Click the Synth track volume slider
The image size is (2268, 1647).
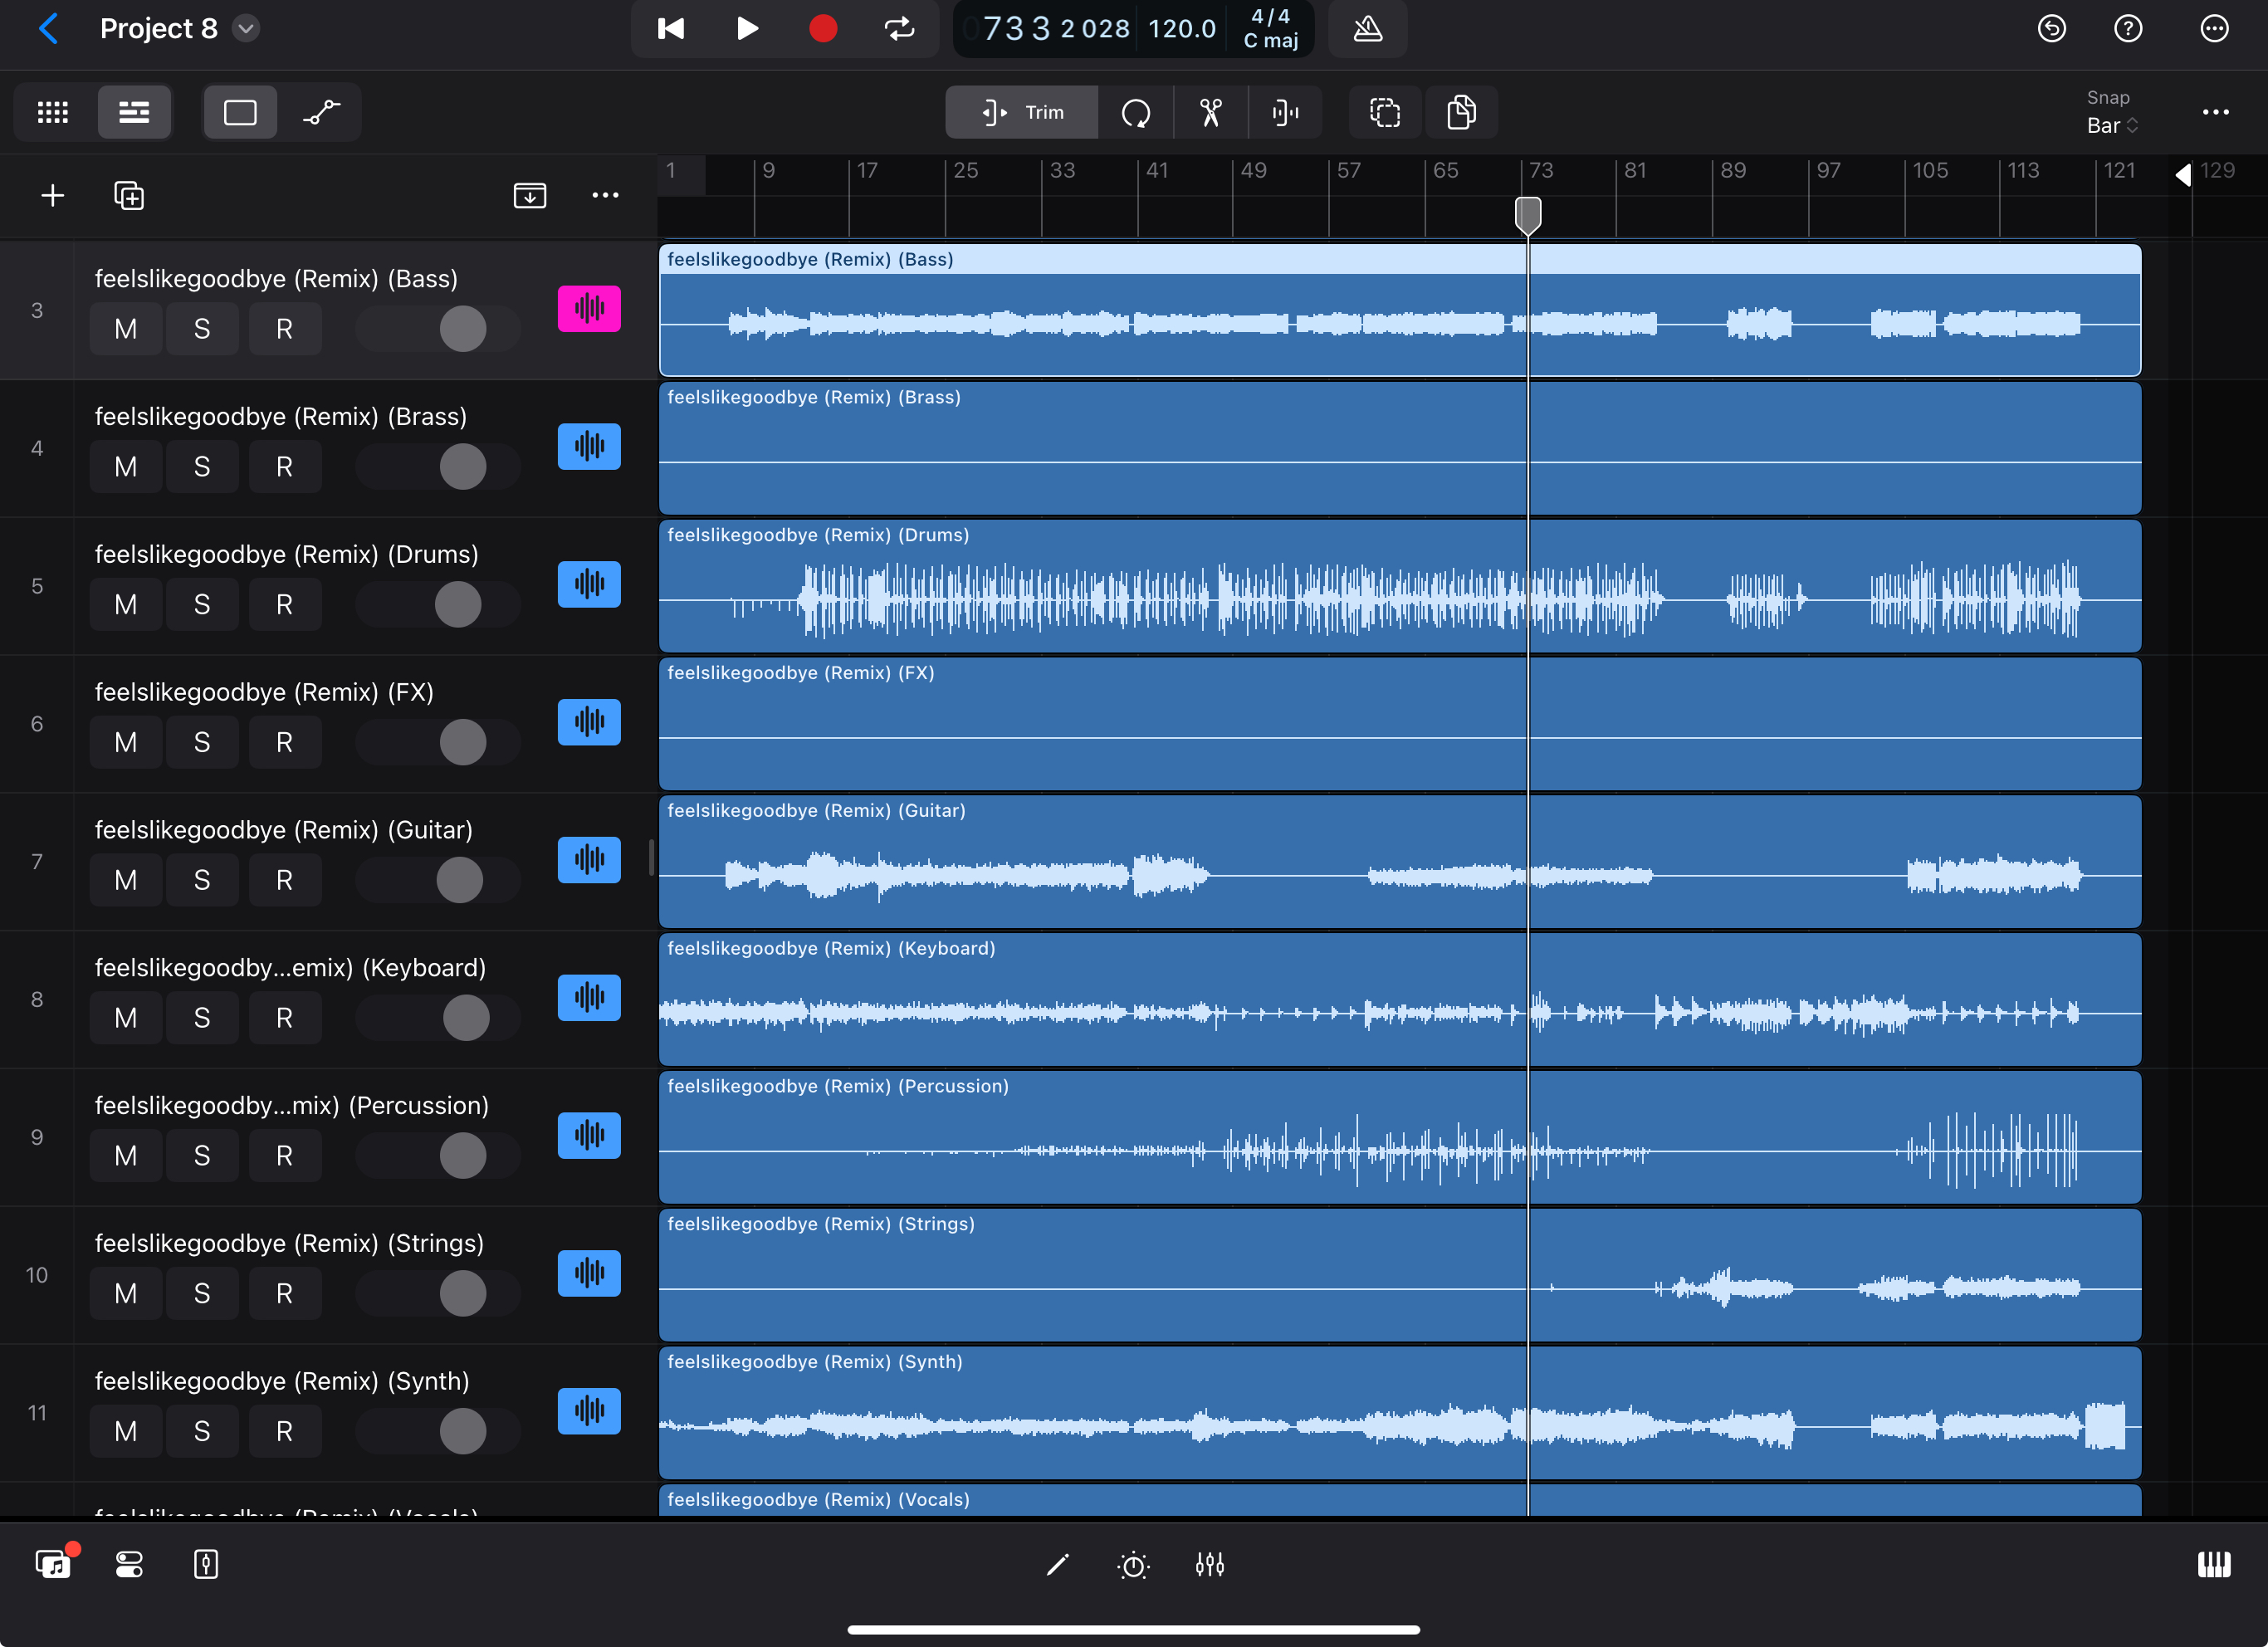coord(462,1431)
